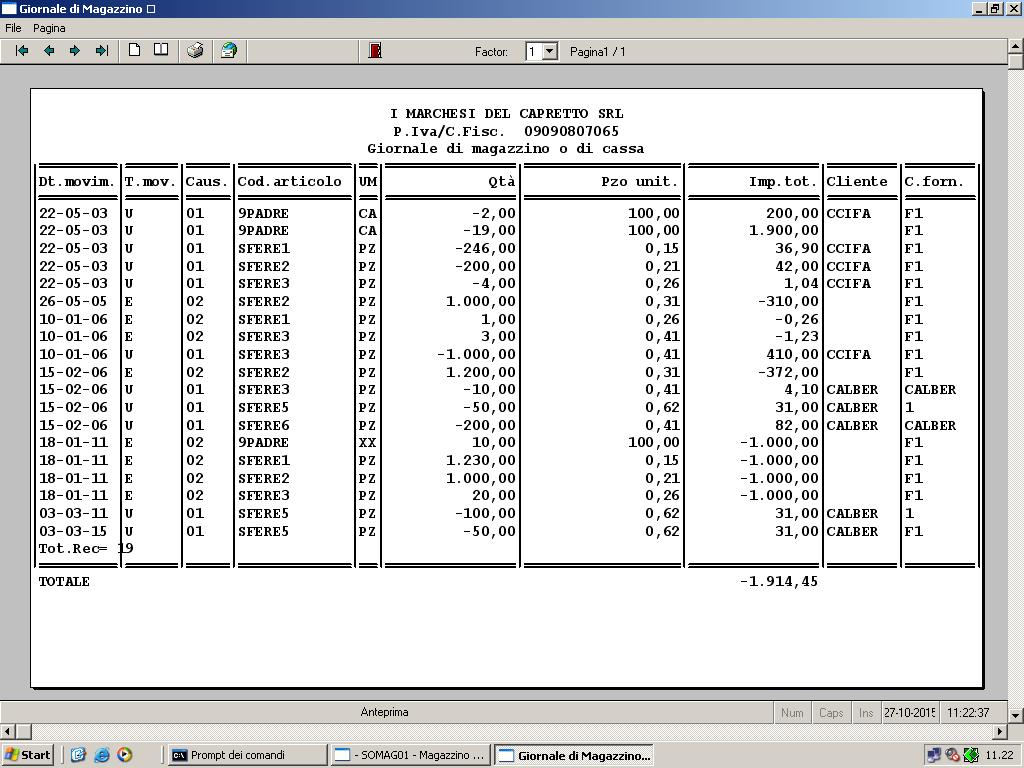Click the system tray clock 11.22
The image size is (1024, 768).
[x=999, y=756]
